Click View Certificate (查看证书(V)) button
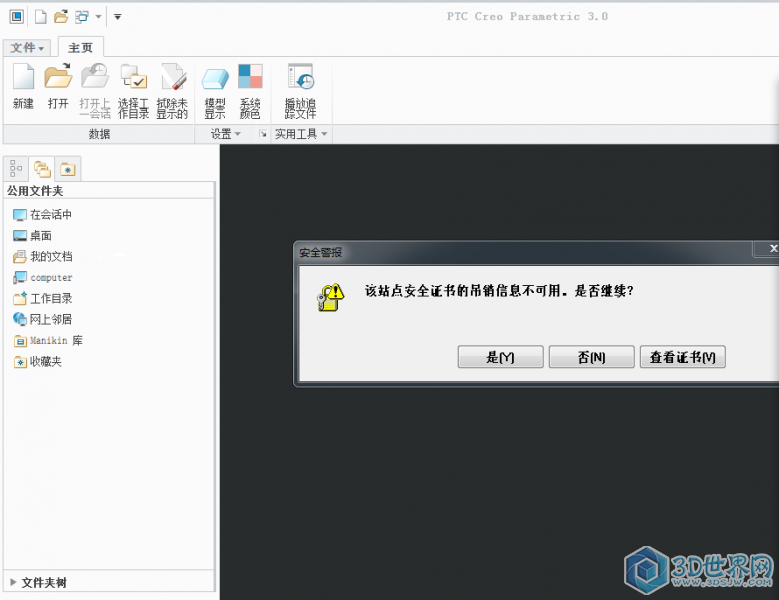The height and width of the screenshot is (600, 779). click(683, 357)
